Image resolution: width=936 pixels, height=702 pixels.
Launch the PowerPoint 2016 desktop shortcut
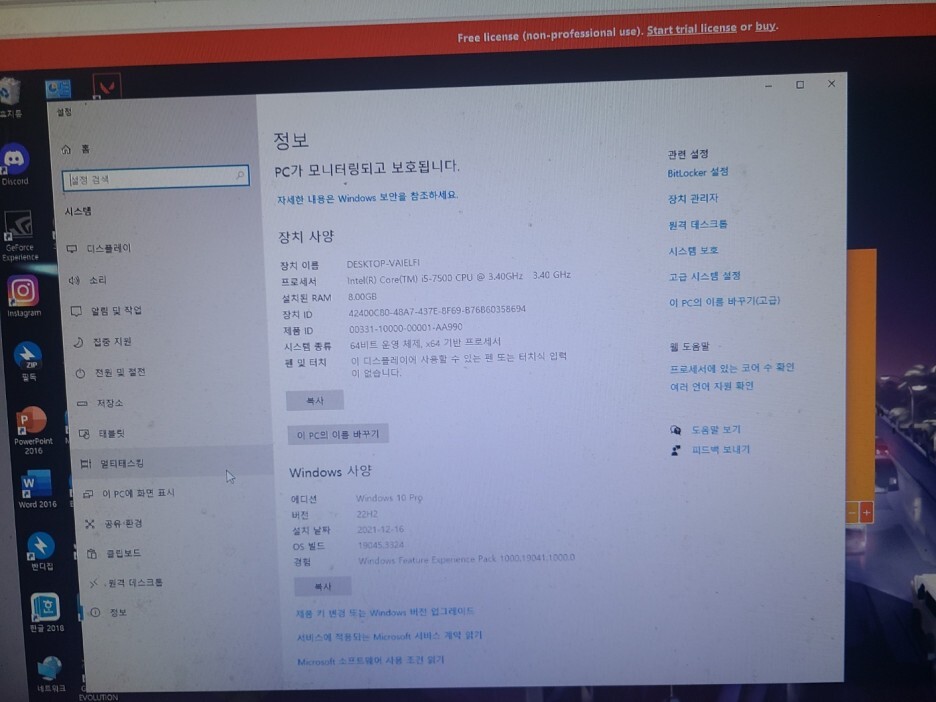(32, 429)
